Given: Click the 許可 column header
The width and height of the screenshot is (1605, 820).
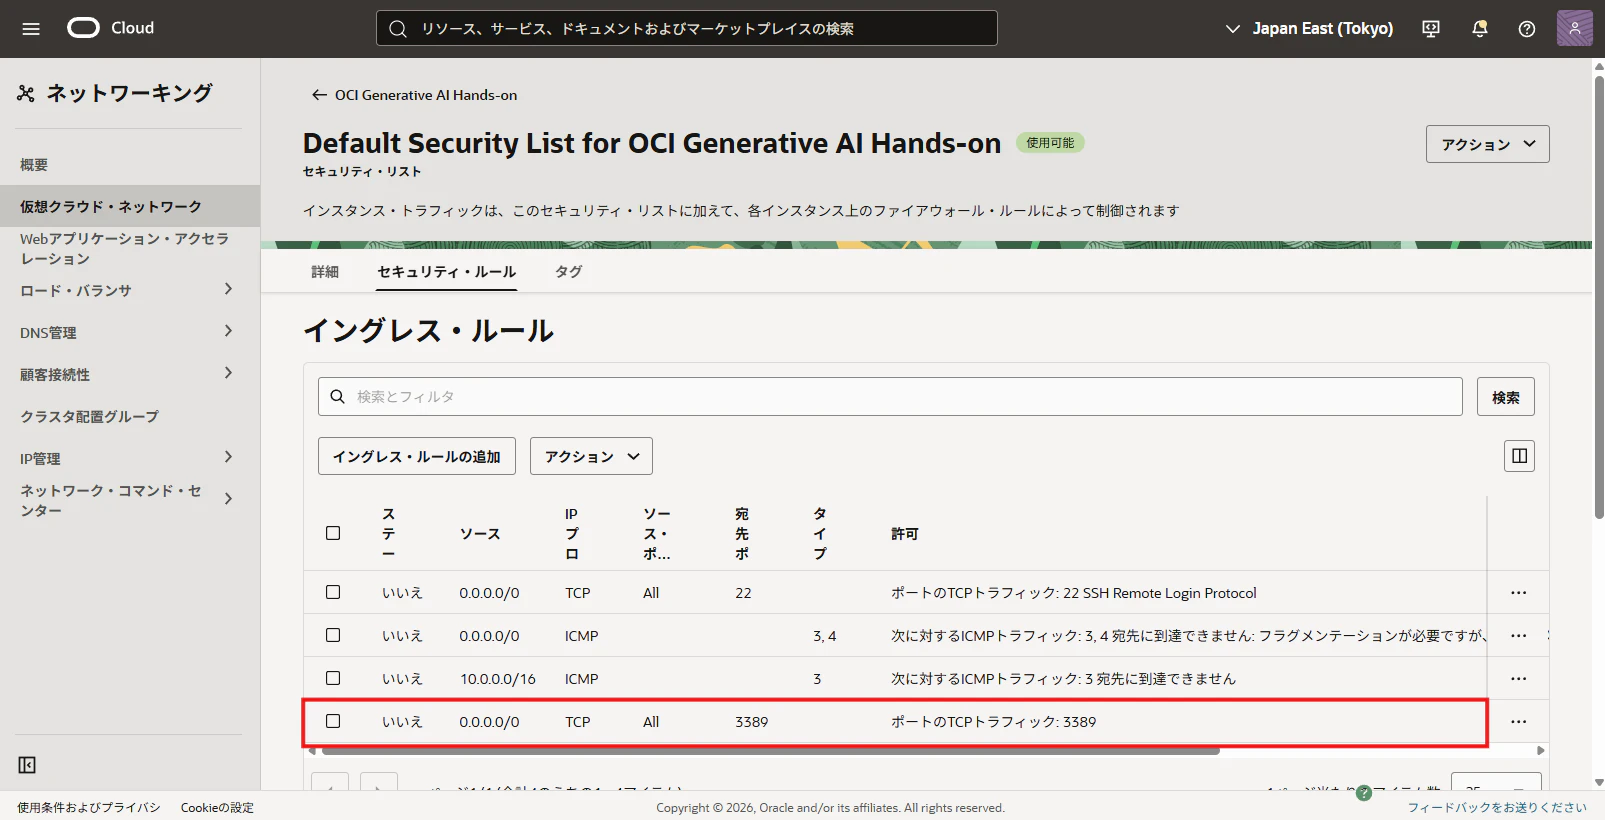Looking at the screenshot, I should pyautogui.click(x=905, y=534).
